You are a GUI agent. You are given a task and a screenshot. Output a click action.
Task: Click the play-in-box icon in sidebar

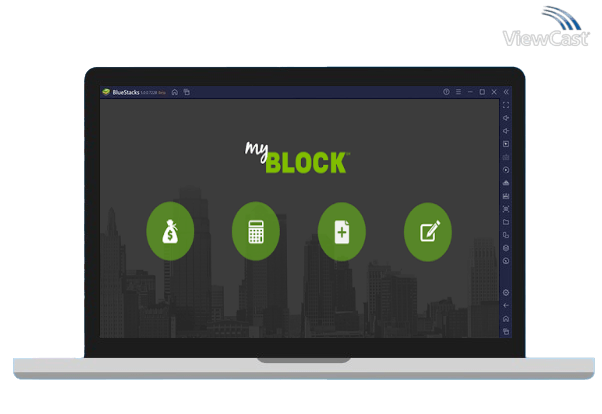(x=506, y=144)
